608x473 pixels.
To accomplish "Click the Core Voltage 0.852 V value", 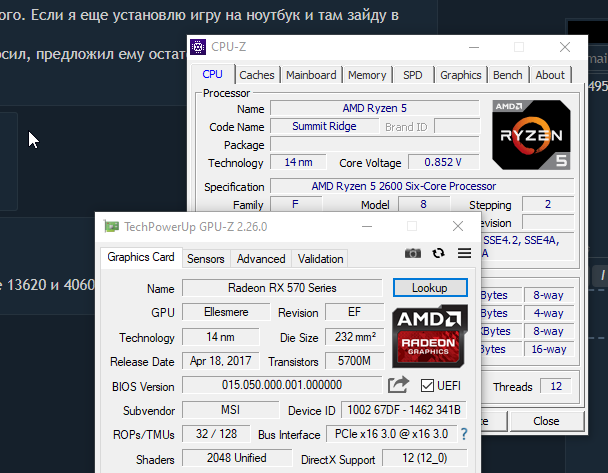I will (x=444, y=162).
